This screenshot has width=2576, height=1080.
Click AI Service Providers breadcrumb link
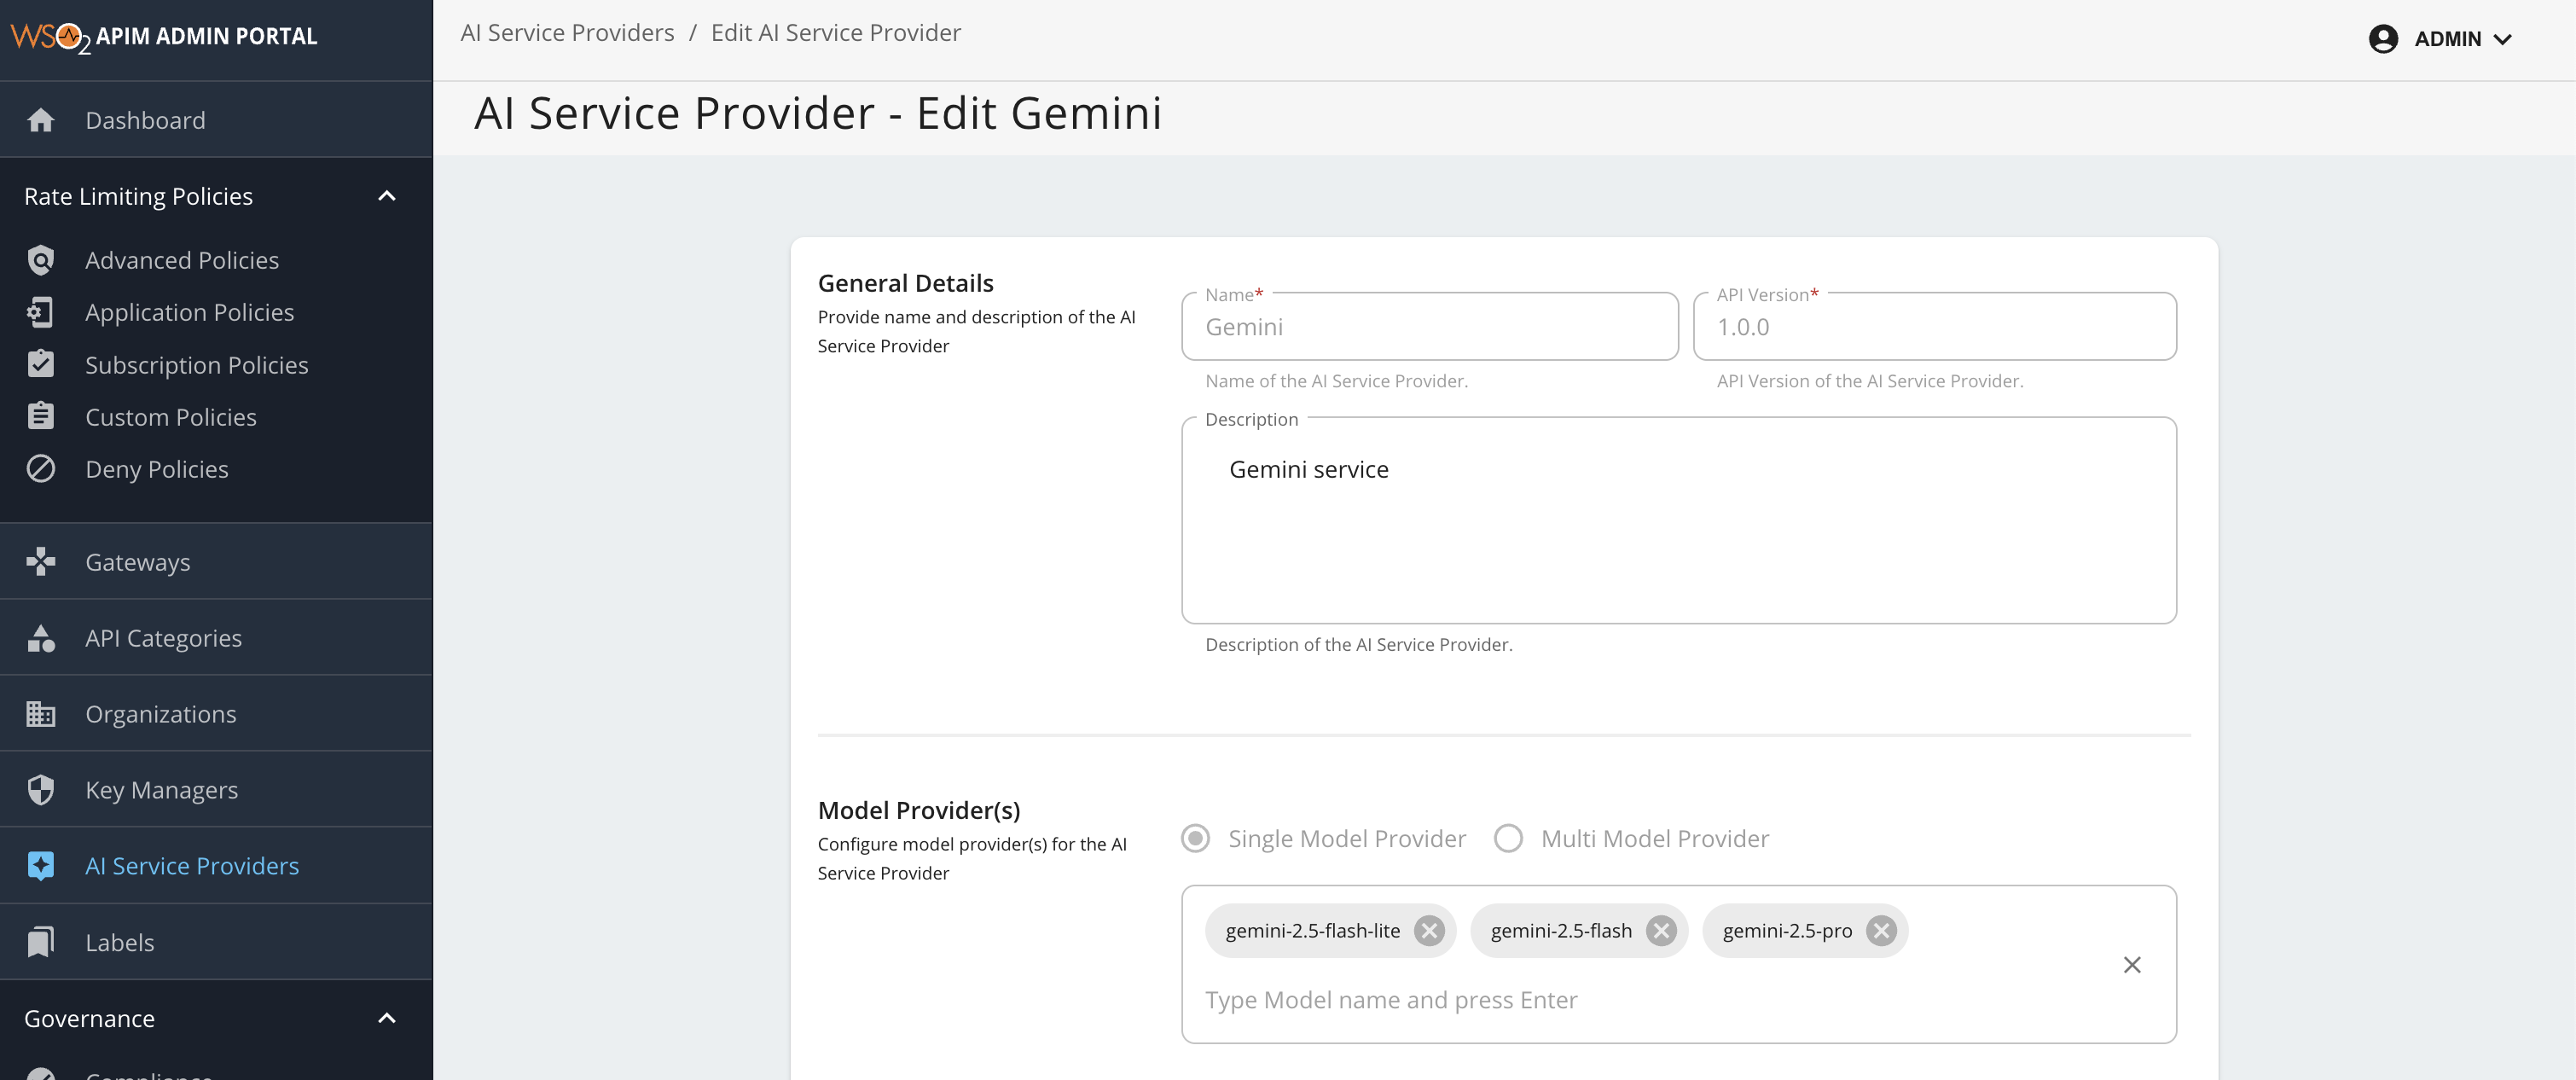click(x=567, y=33)
